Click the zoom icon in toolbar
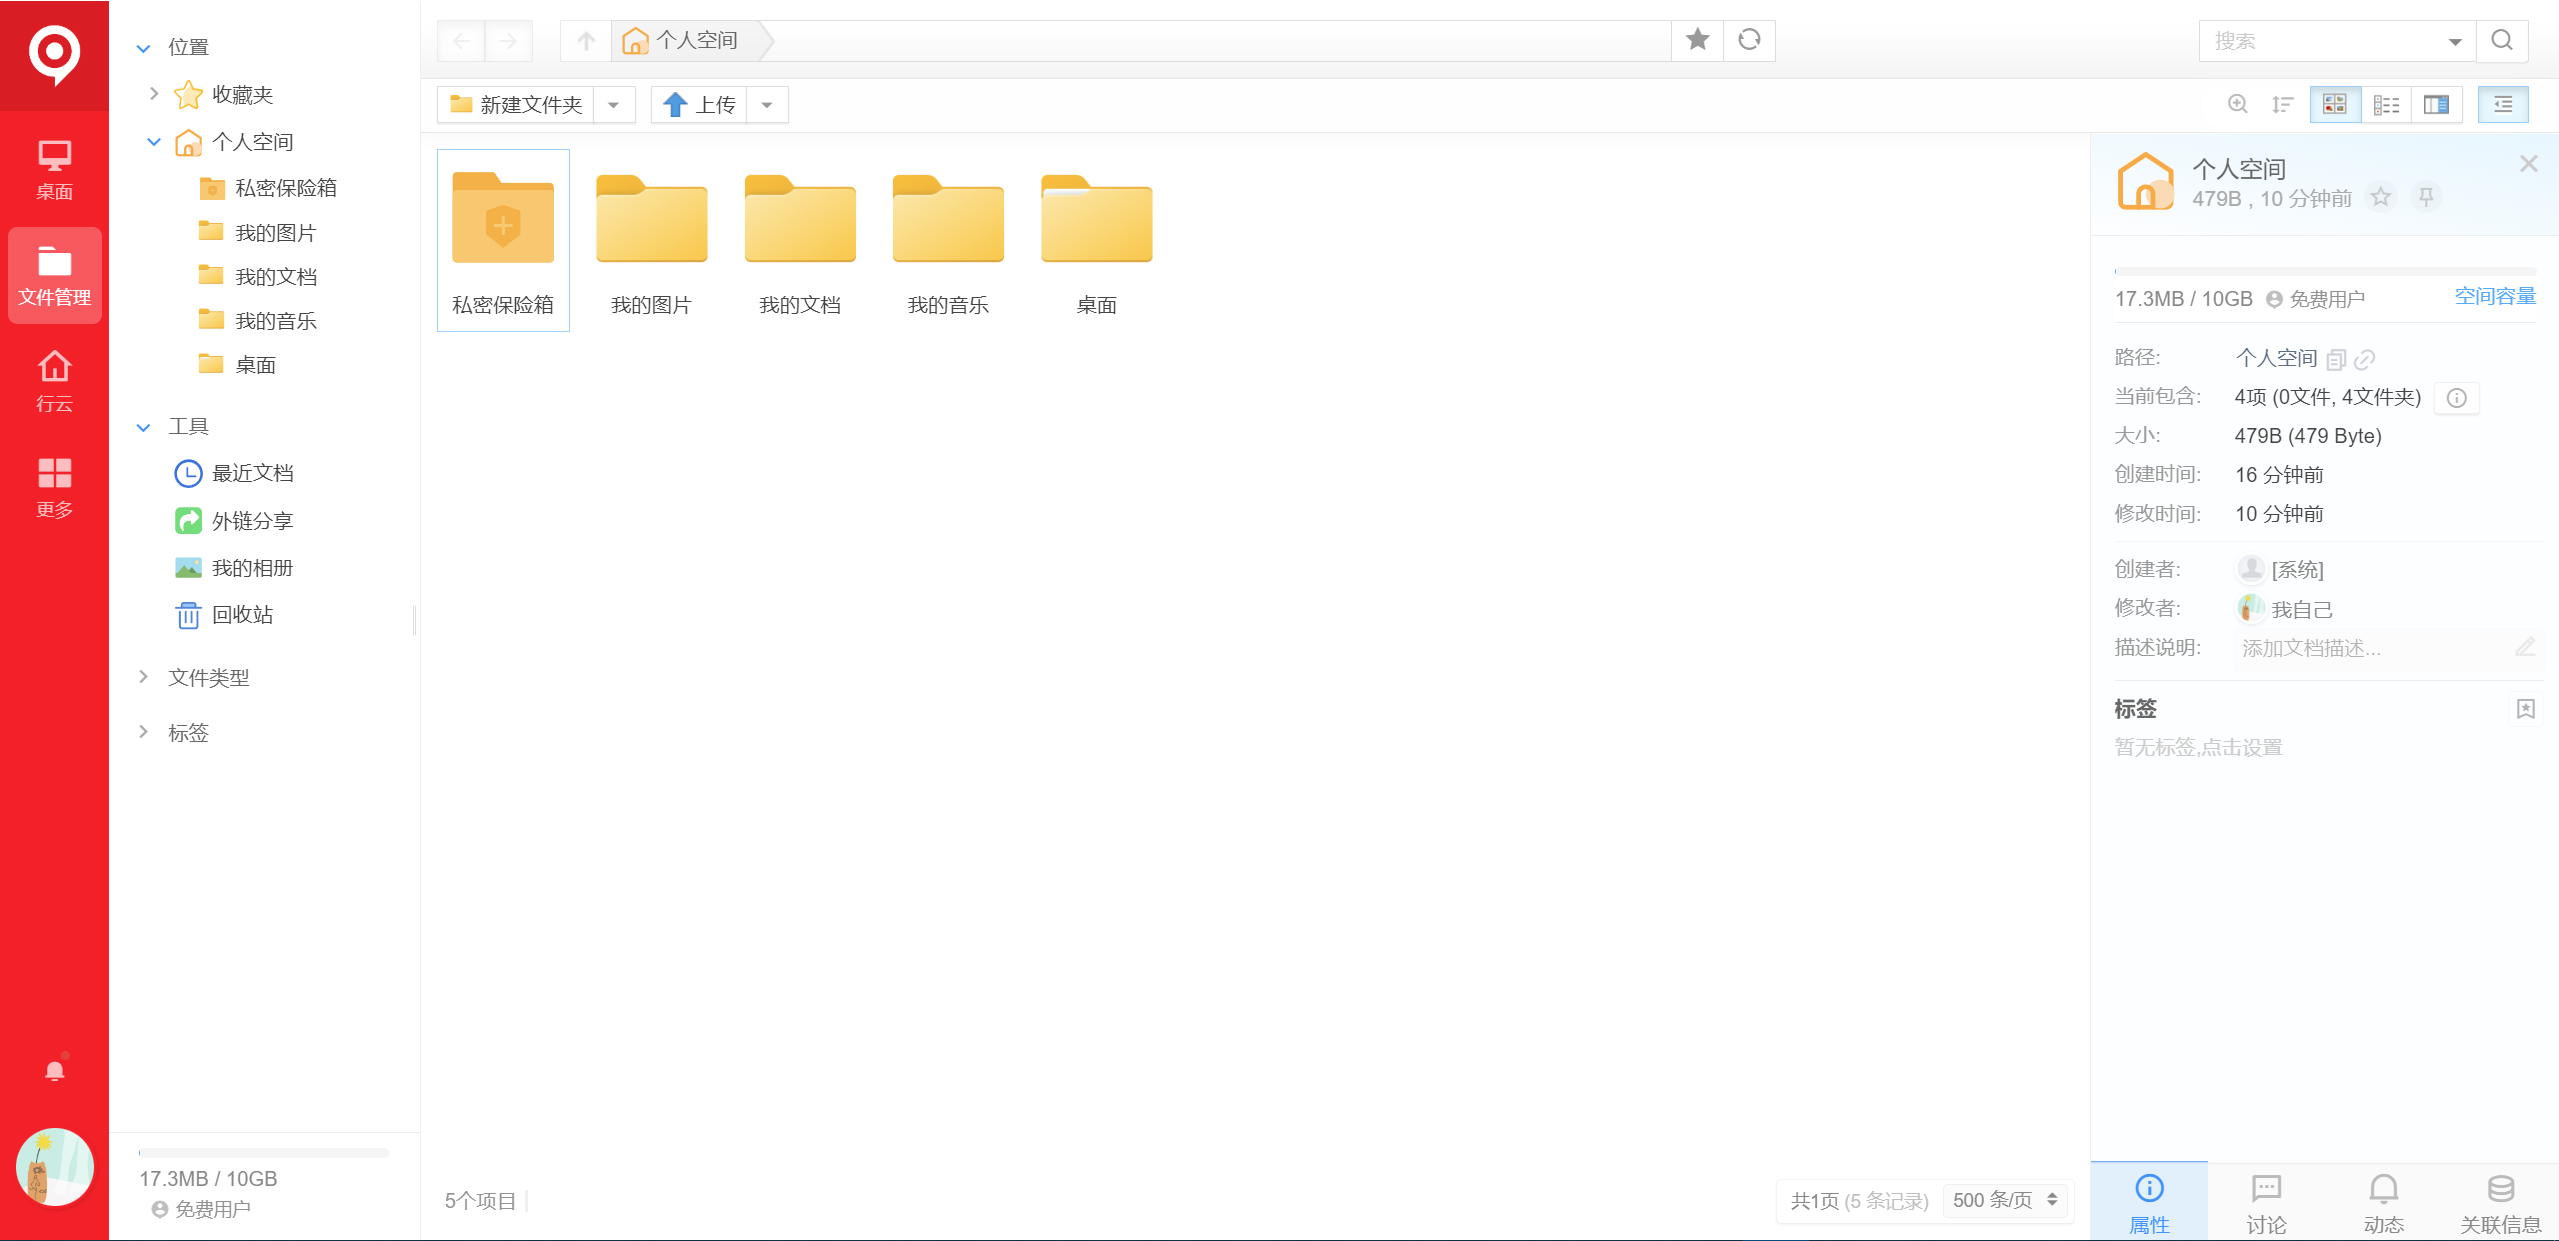The height and width of the screenshot is (1241, 2559). [x=2238, y=105]
